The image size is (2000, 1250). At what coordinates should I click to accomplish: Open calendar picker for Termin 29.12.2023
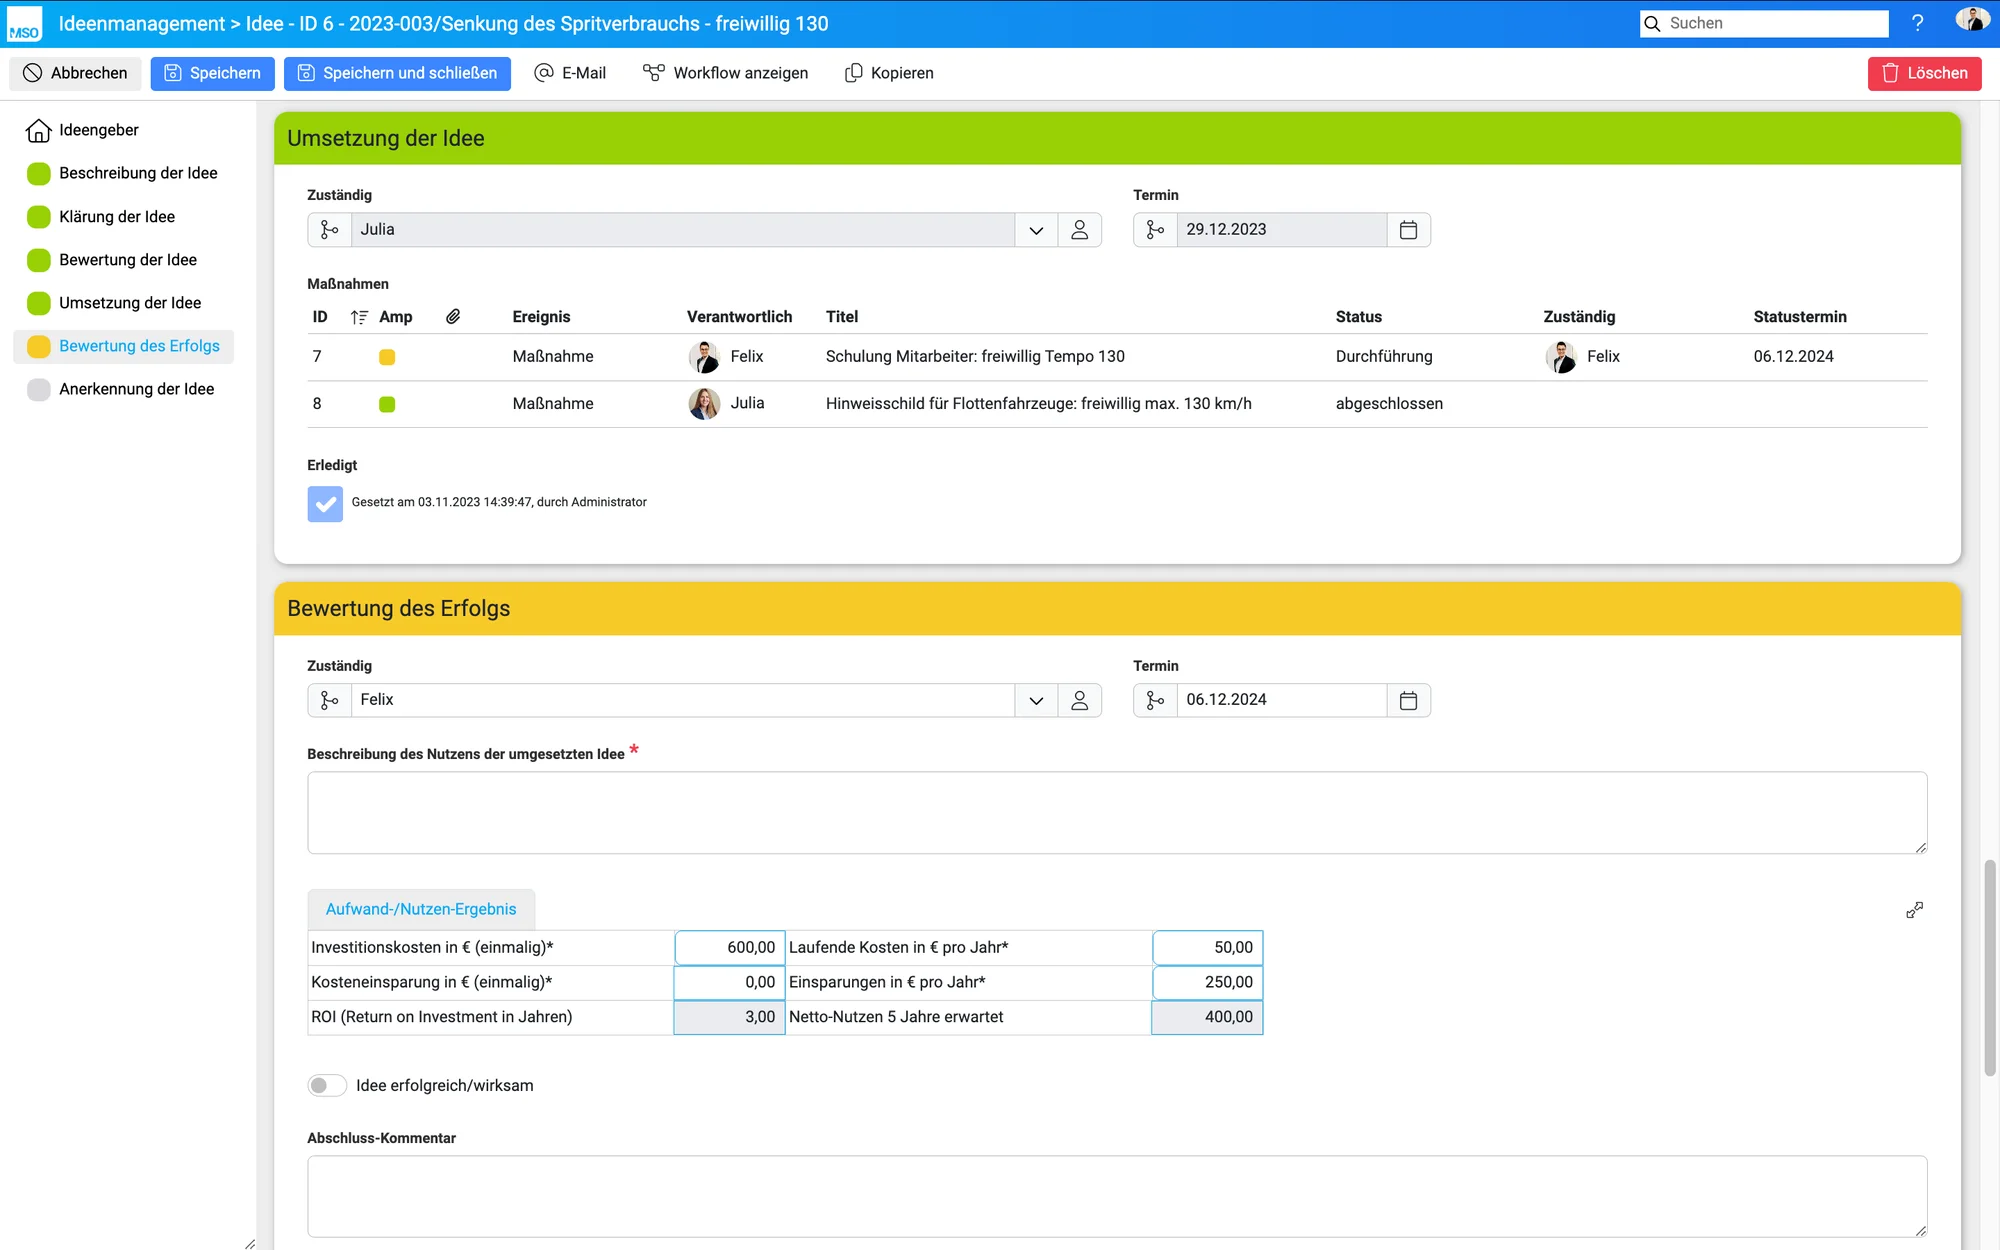pyautogui.click(x=1408, y=230)
